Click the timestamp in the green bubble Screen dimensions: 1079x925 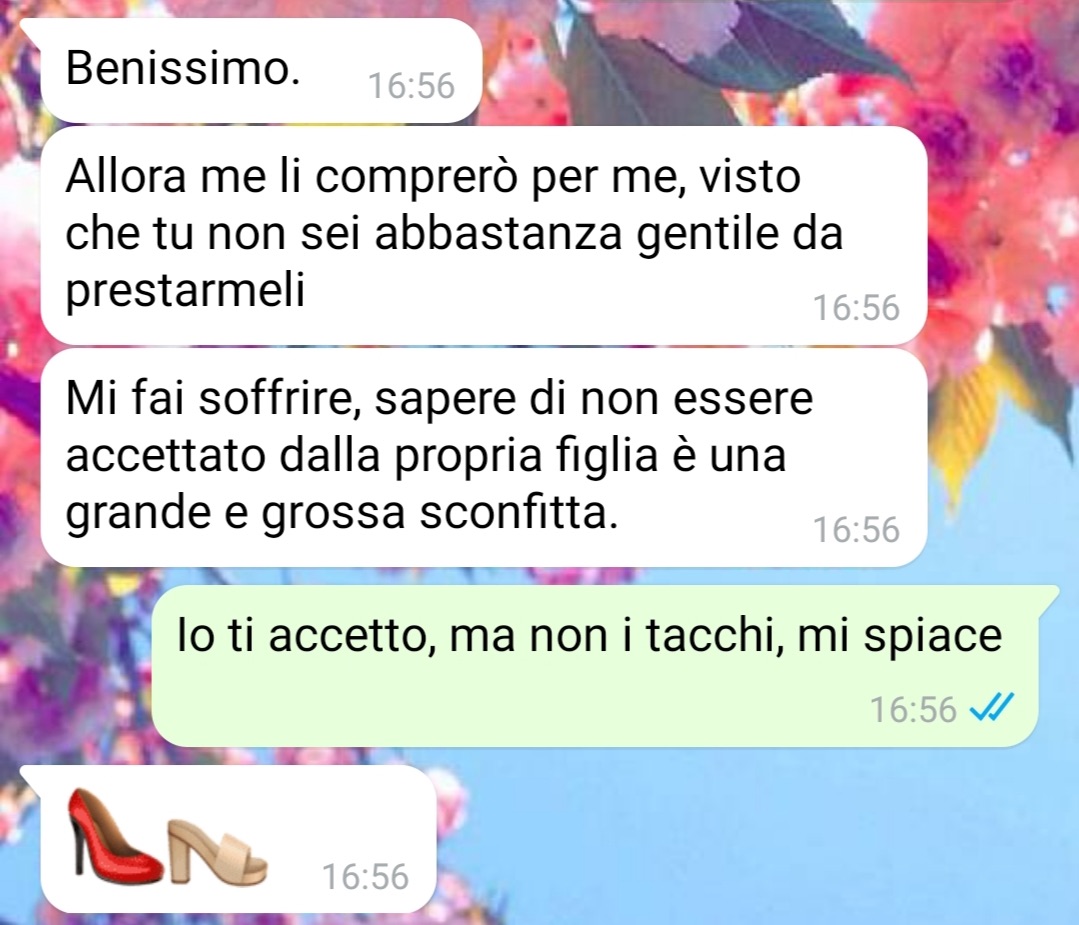[914, 710]
